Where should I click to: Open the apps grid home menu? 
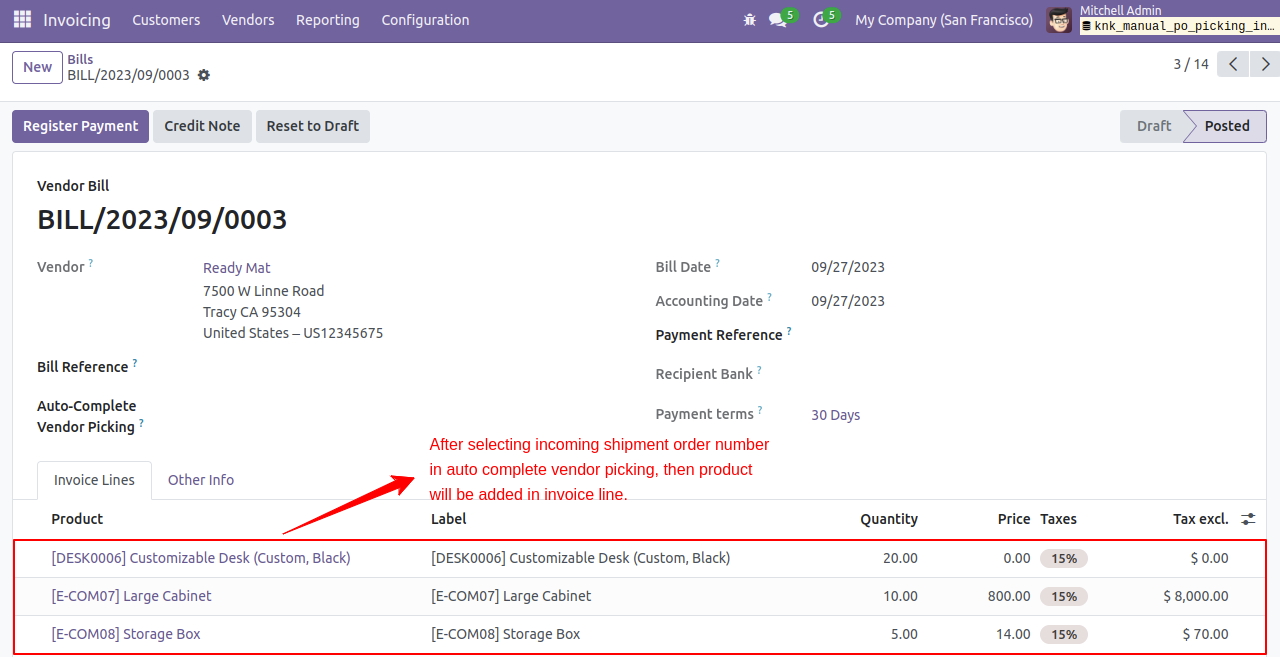22,20
